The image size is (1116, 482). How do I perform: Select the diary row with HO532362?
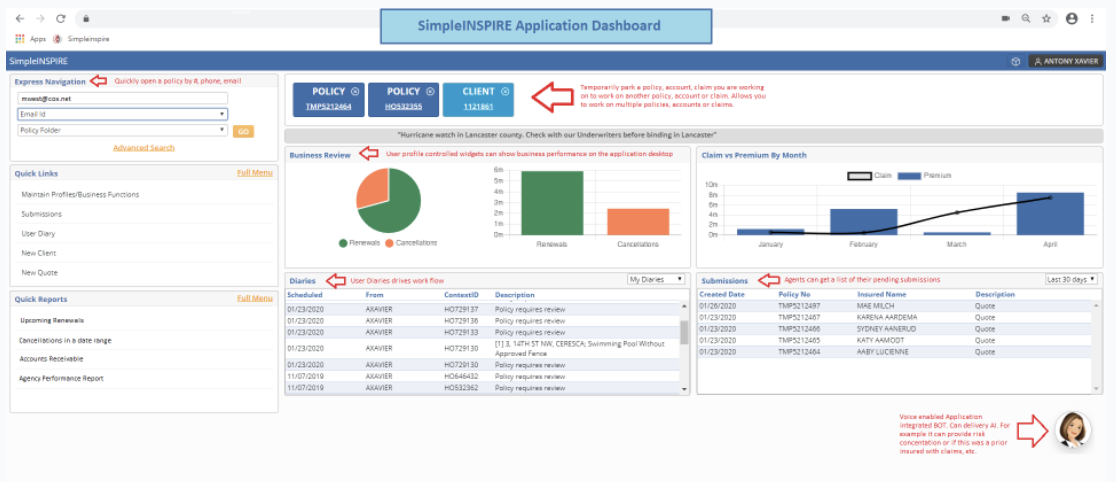483,388
